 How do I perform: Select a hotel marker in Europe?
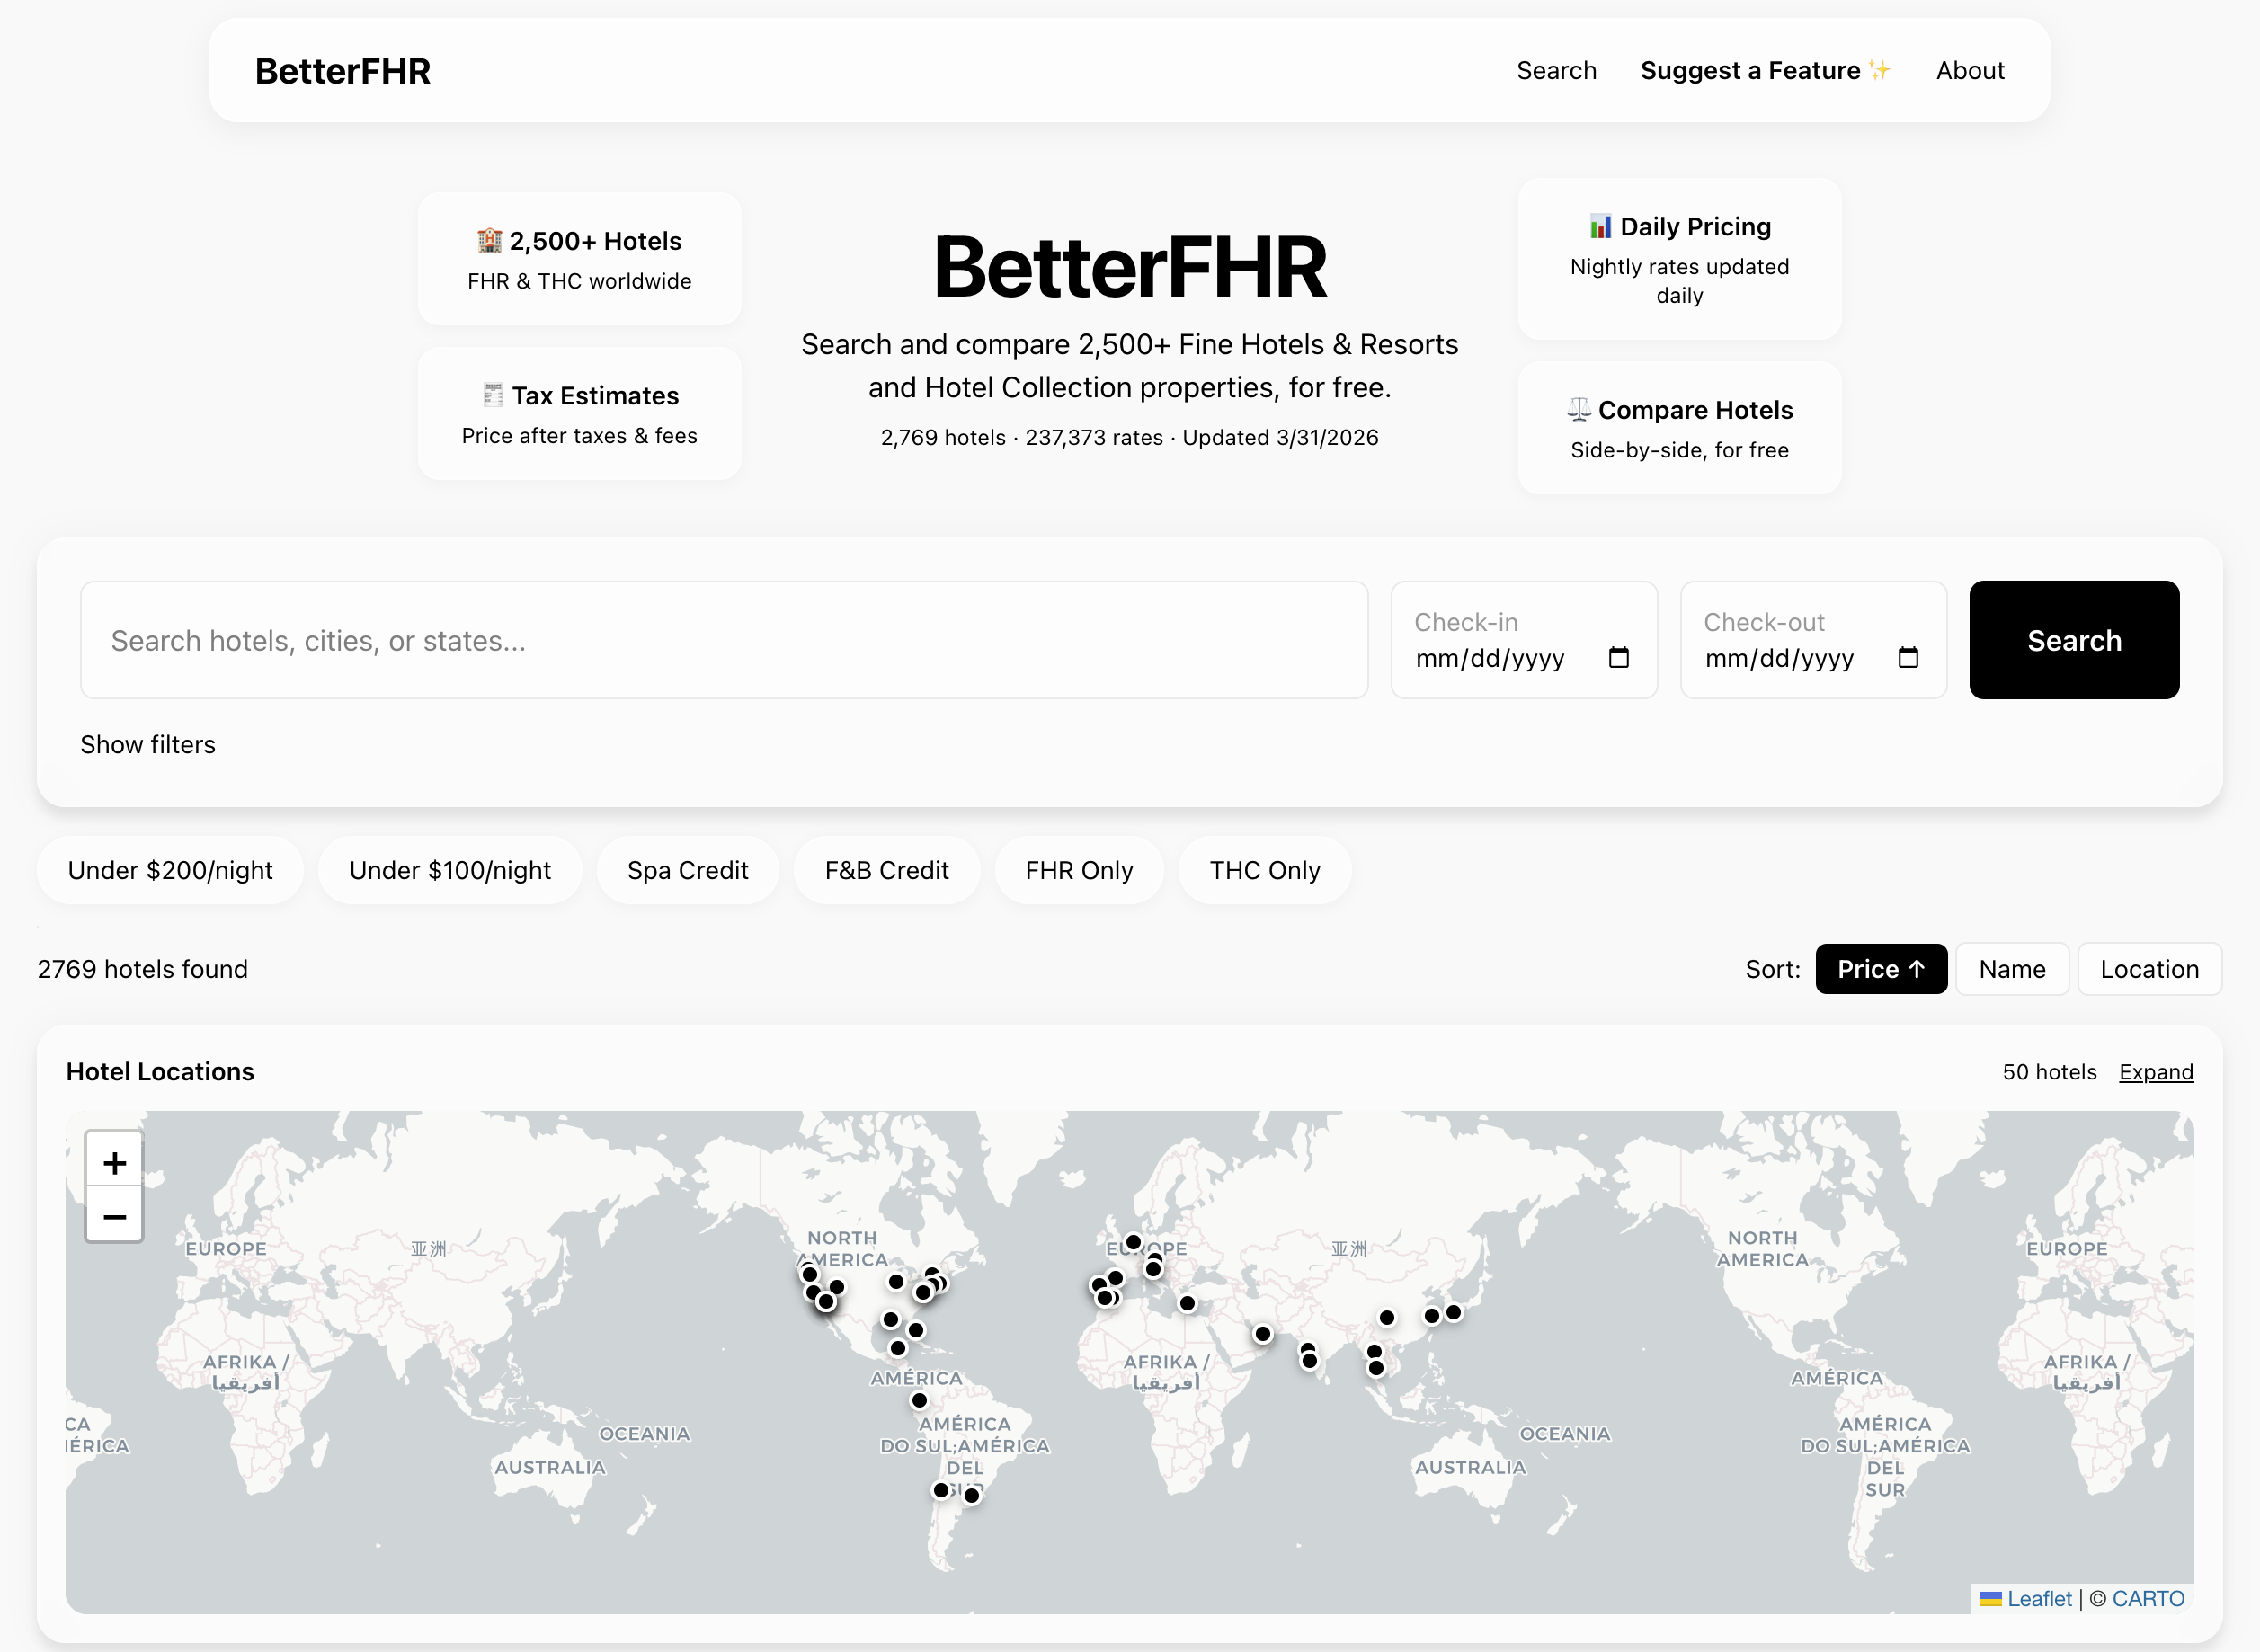pyautogui.click(x=1133, y=1241)
